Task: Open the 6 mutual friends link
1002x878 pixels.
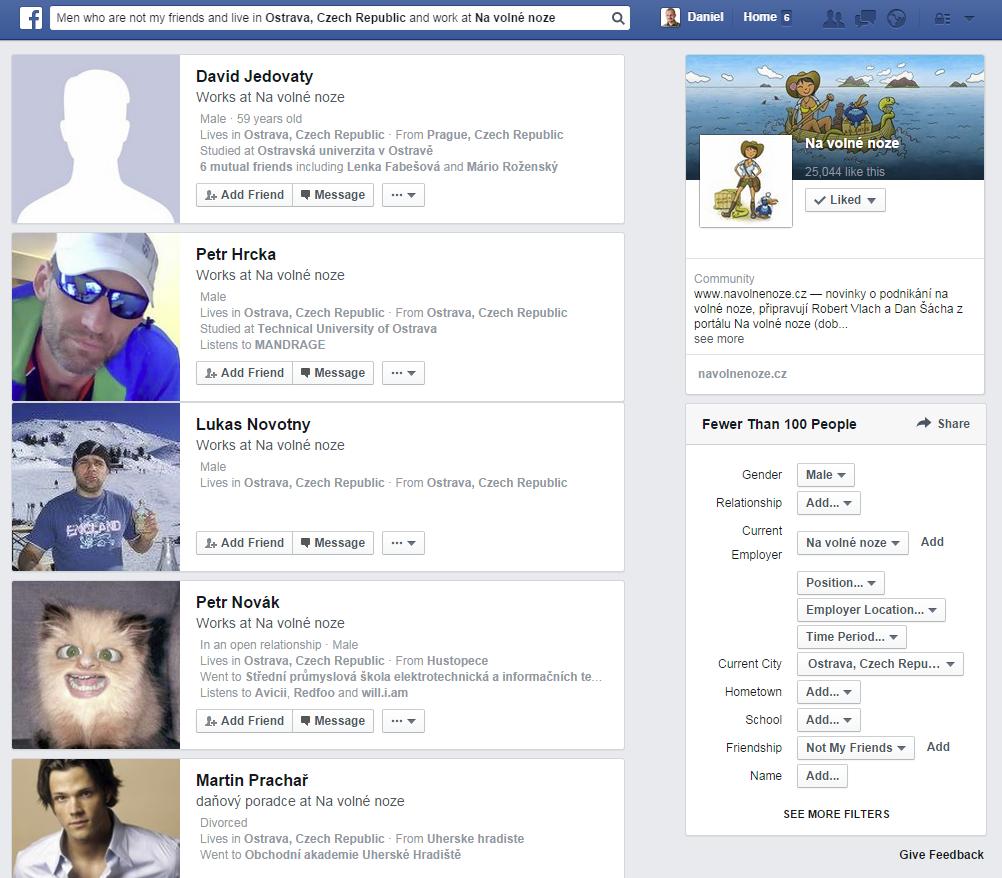Action: pos(246,167)
